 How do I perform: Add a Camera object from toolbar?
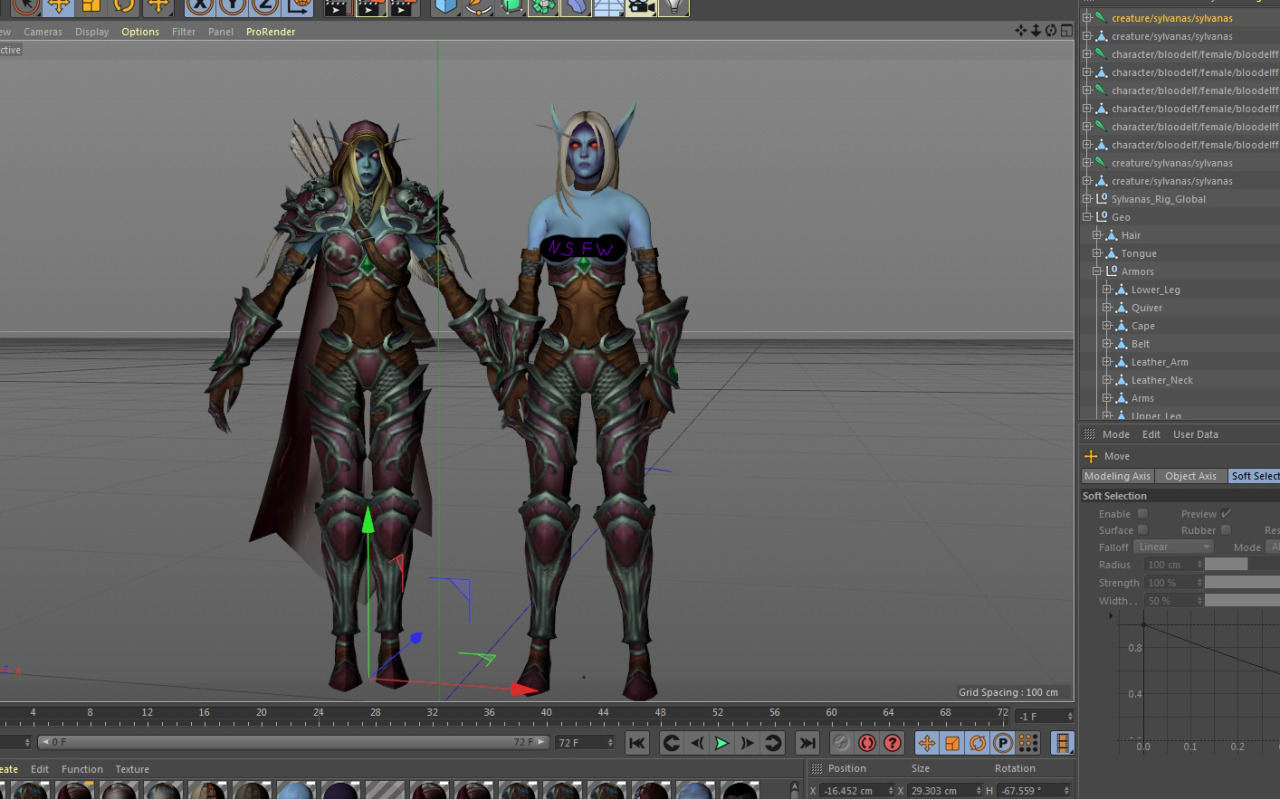pyautogui.click(x=641, y=6)
